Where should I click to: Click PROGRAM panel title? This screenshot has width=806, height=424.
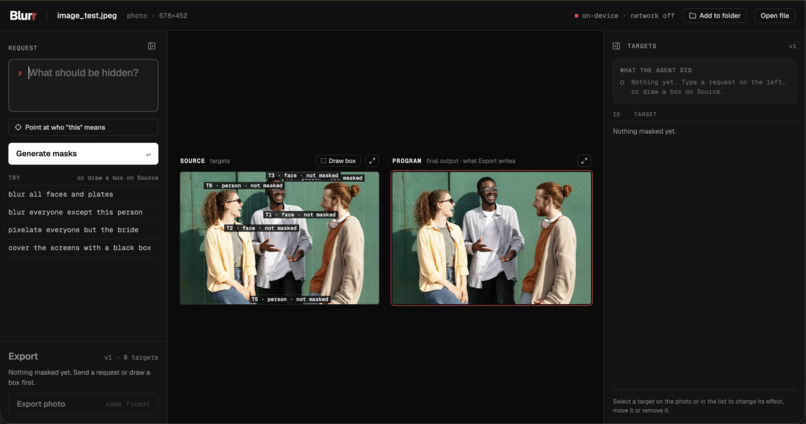pos(407,161)
